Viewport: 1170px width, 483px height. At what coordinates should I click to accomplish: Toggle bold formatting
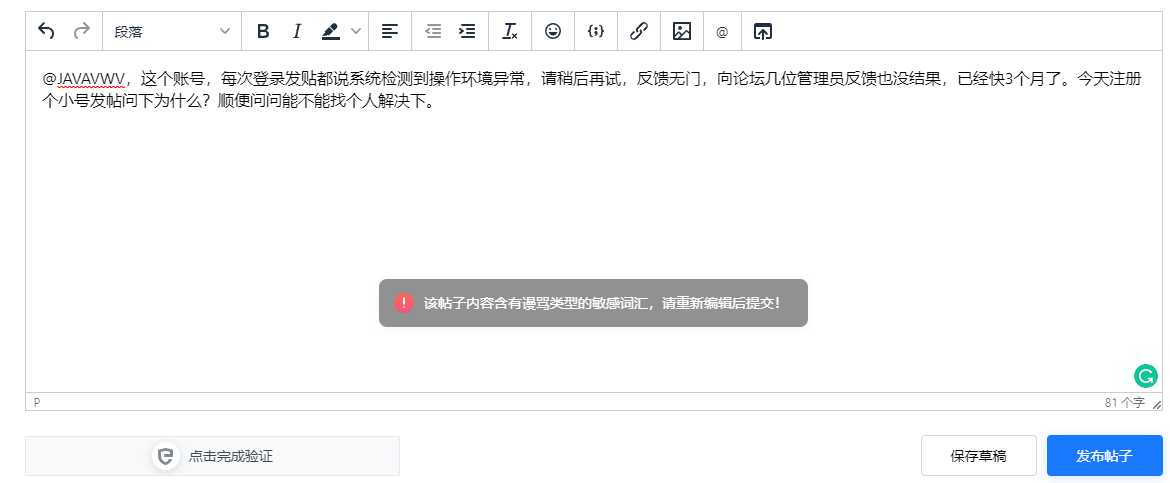263,31
